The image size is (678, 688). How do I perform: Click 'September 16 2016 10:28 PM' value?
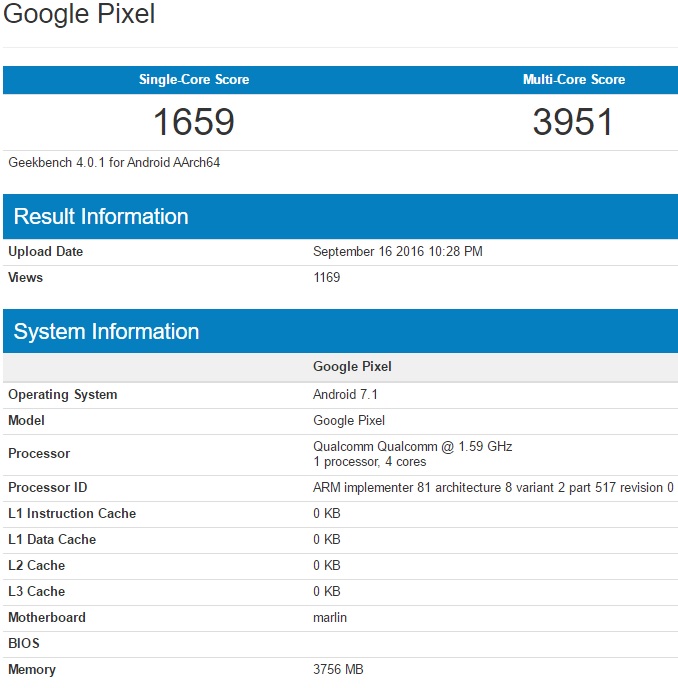(x=398, y=251)
